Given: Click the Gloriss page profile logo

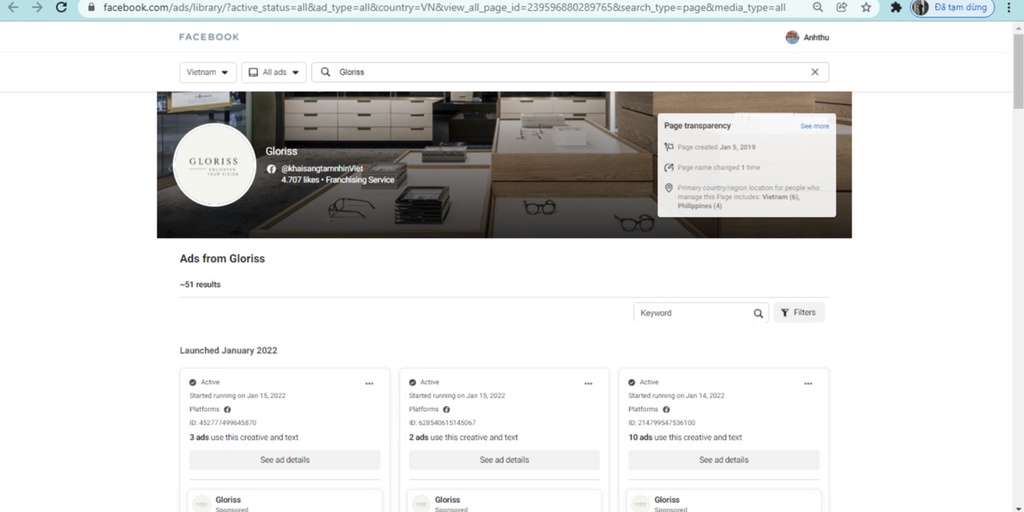Looking at the screenshot, I should [x=215, y=165].
